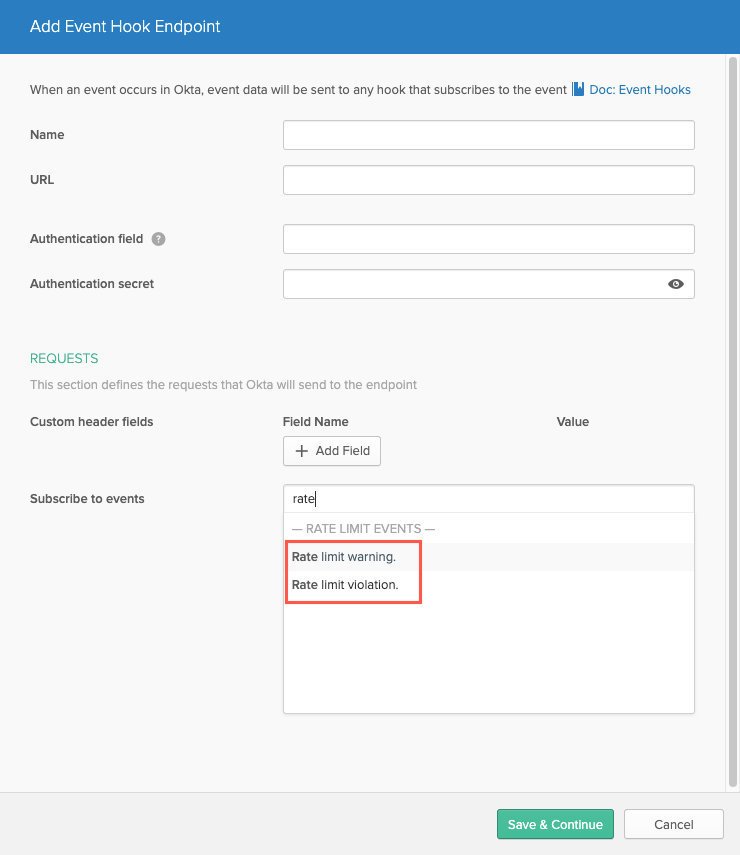The width and height of the screenshot is (740, 855).
Task: Click the Add Field button
Action: (332, 451)
